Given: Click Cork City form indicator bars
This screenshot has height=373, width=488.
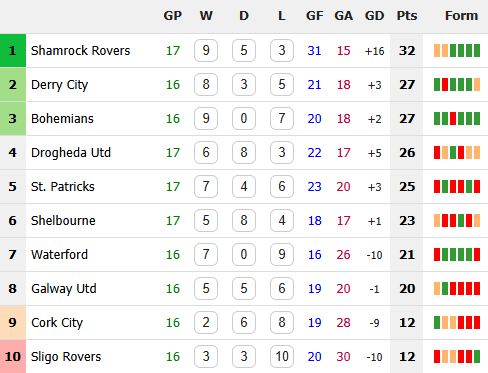Looking at the screenshot, I should [457, 323].
